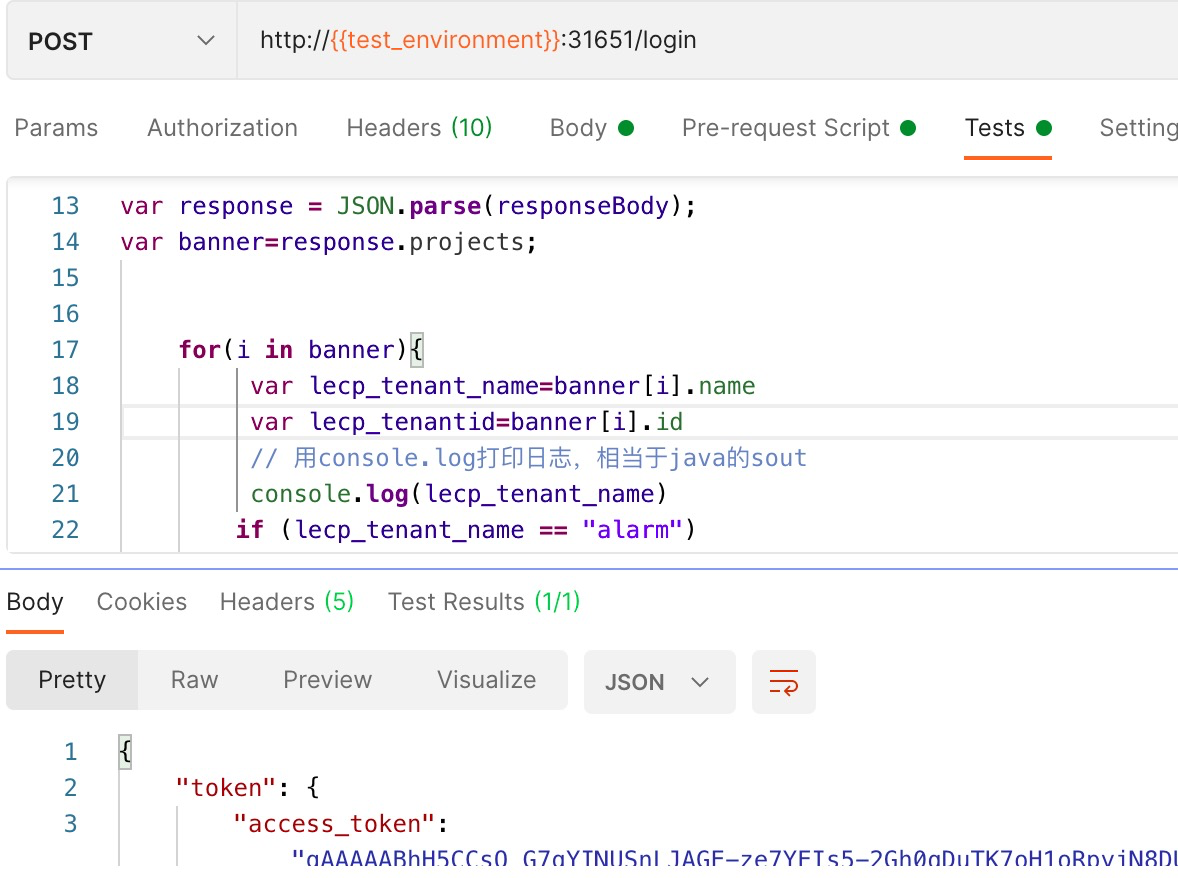1178x878 pixels.
Task: Click empty editor line 15
Action: click(649, 278)
